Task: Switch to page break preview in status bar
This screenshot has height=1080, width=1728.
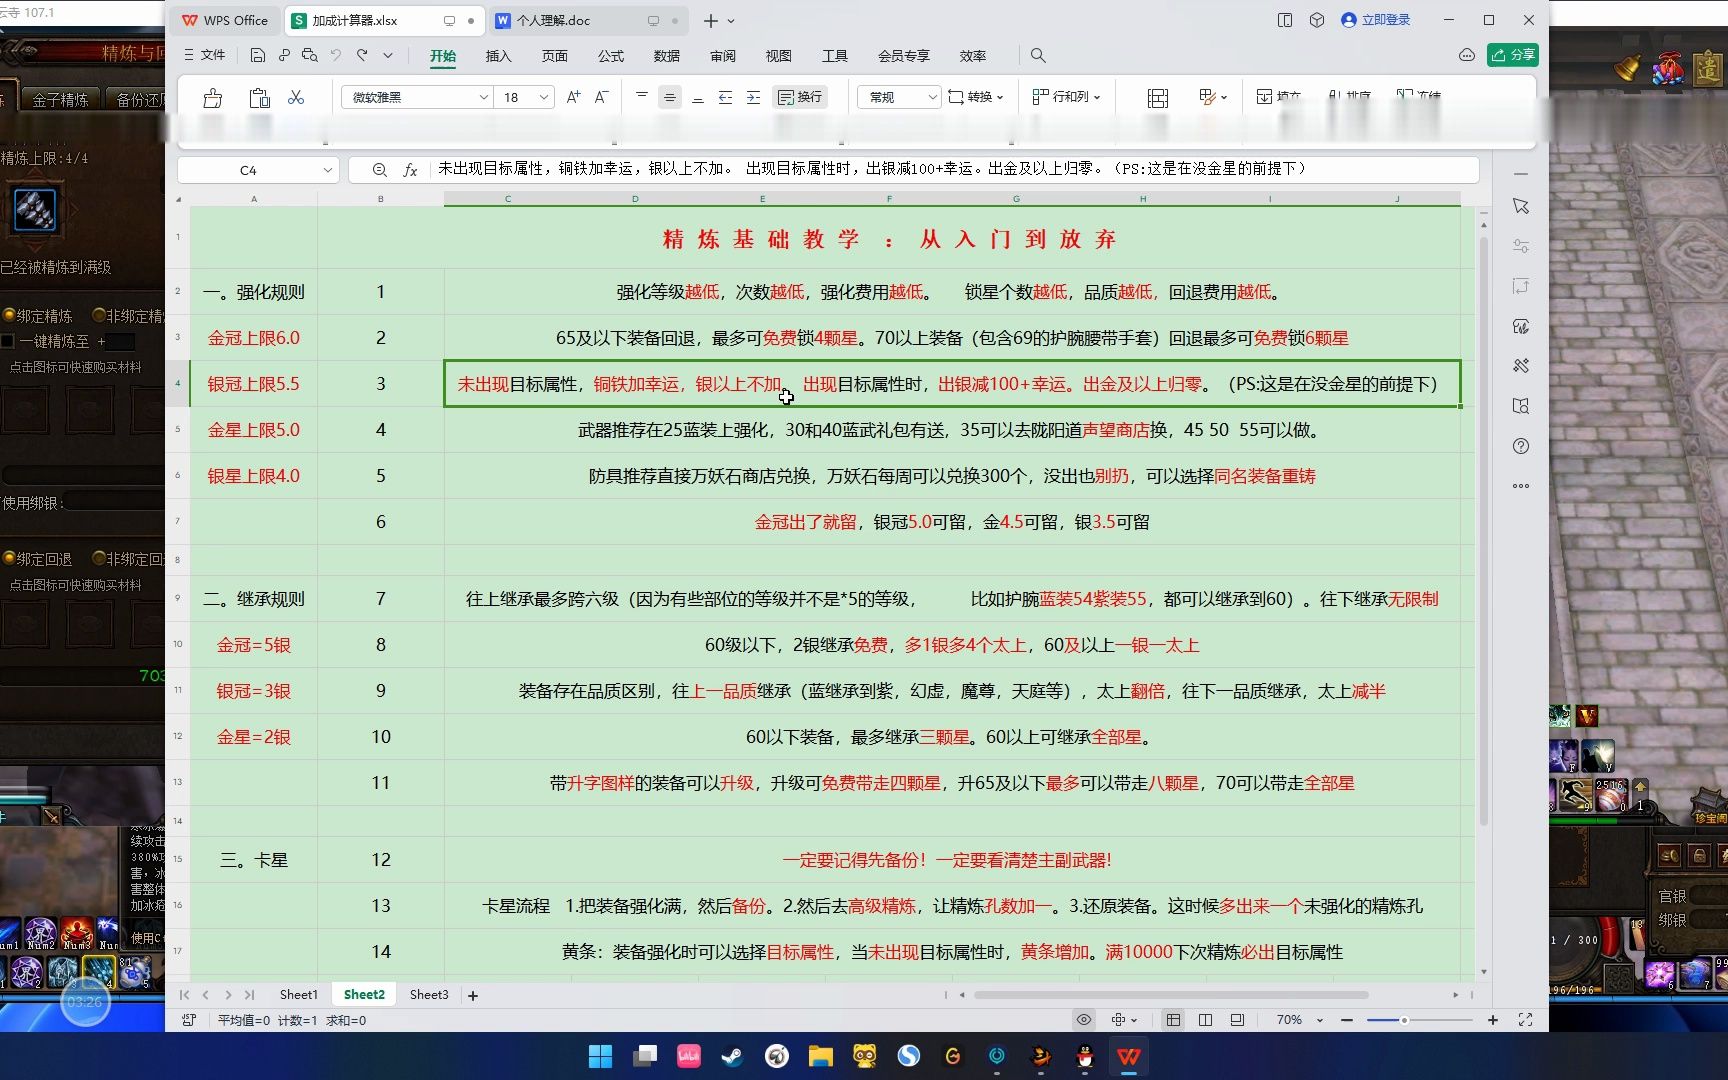Action: (1237, 1020)
